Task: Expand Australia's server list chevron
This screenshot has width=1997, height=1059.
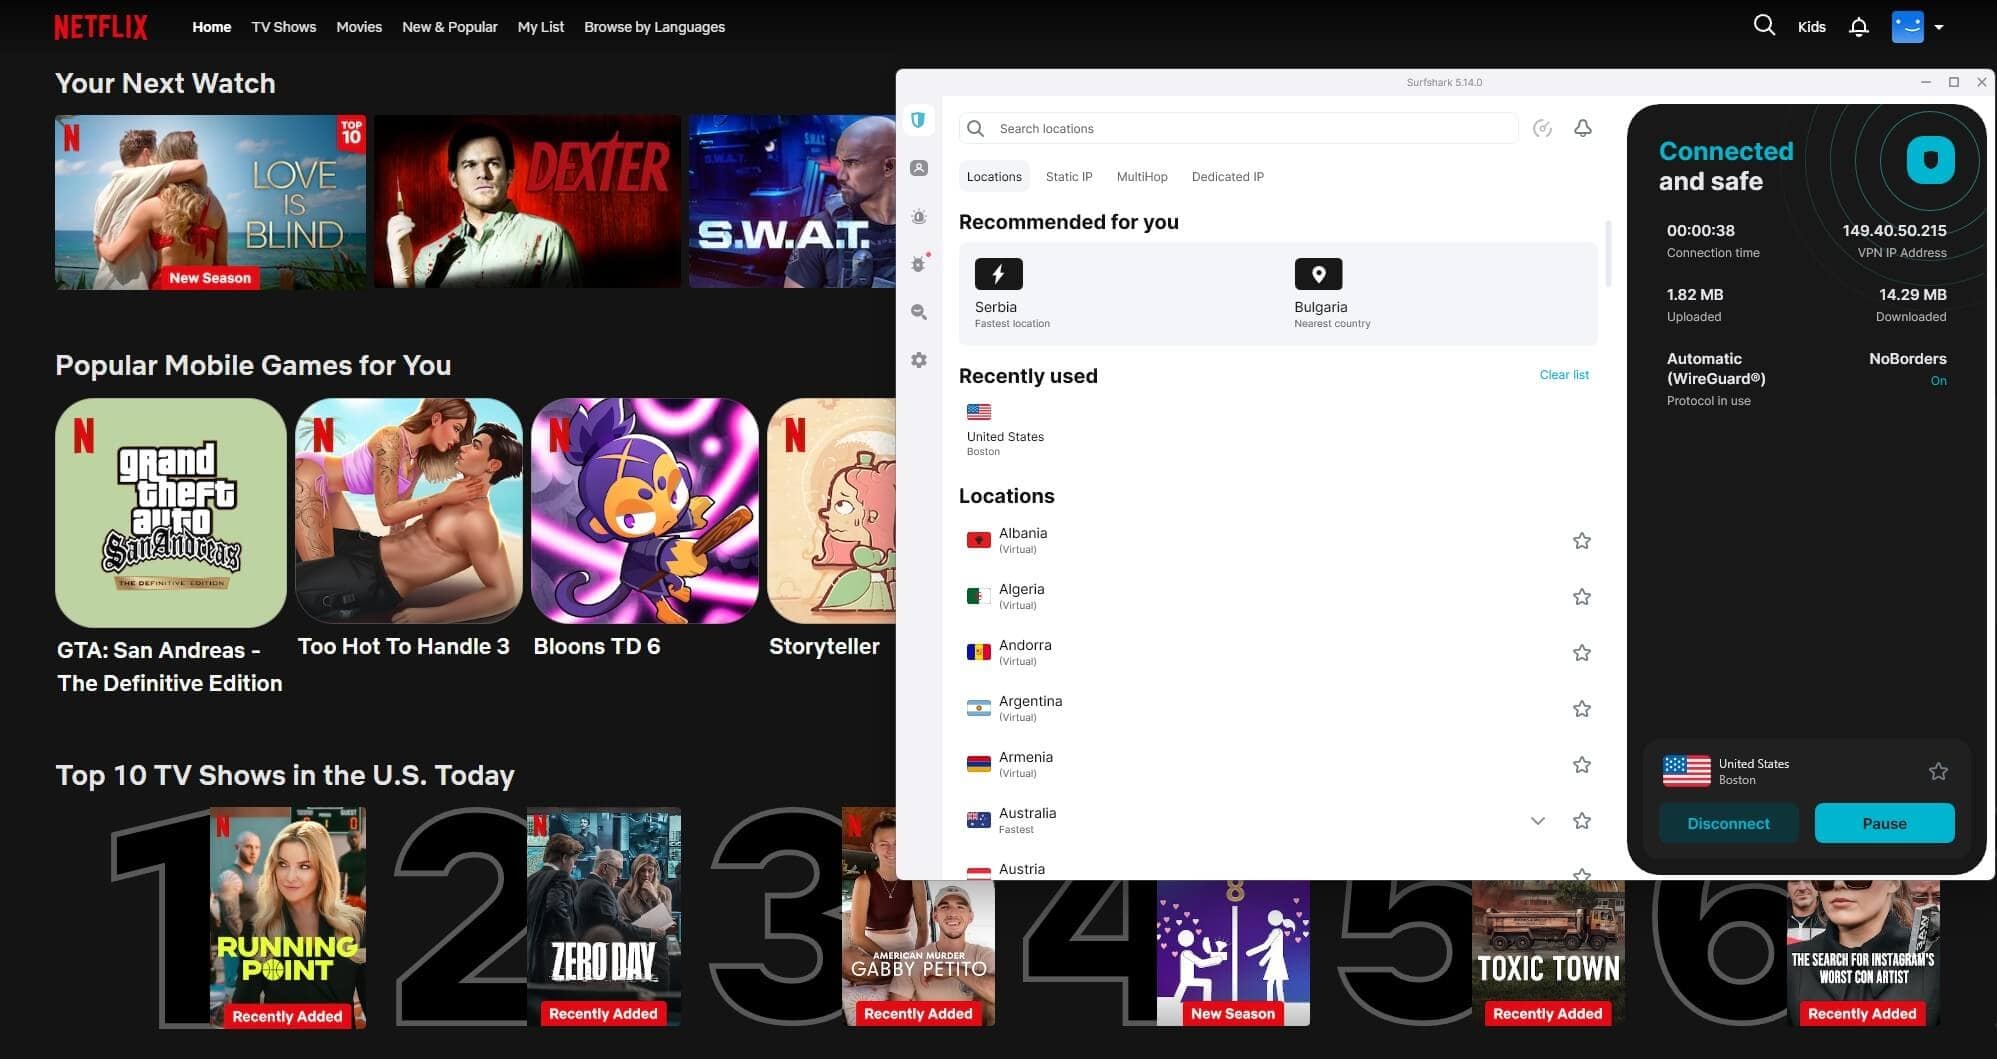Action: coord(1537,820)
